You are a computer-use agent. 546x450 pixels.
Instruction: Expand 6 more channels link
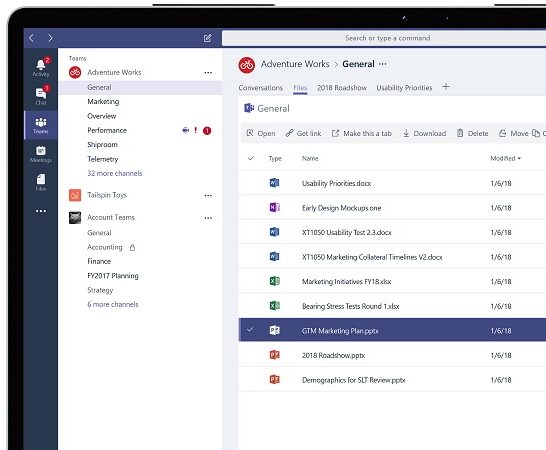tap(112, 304)
